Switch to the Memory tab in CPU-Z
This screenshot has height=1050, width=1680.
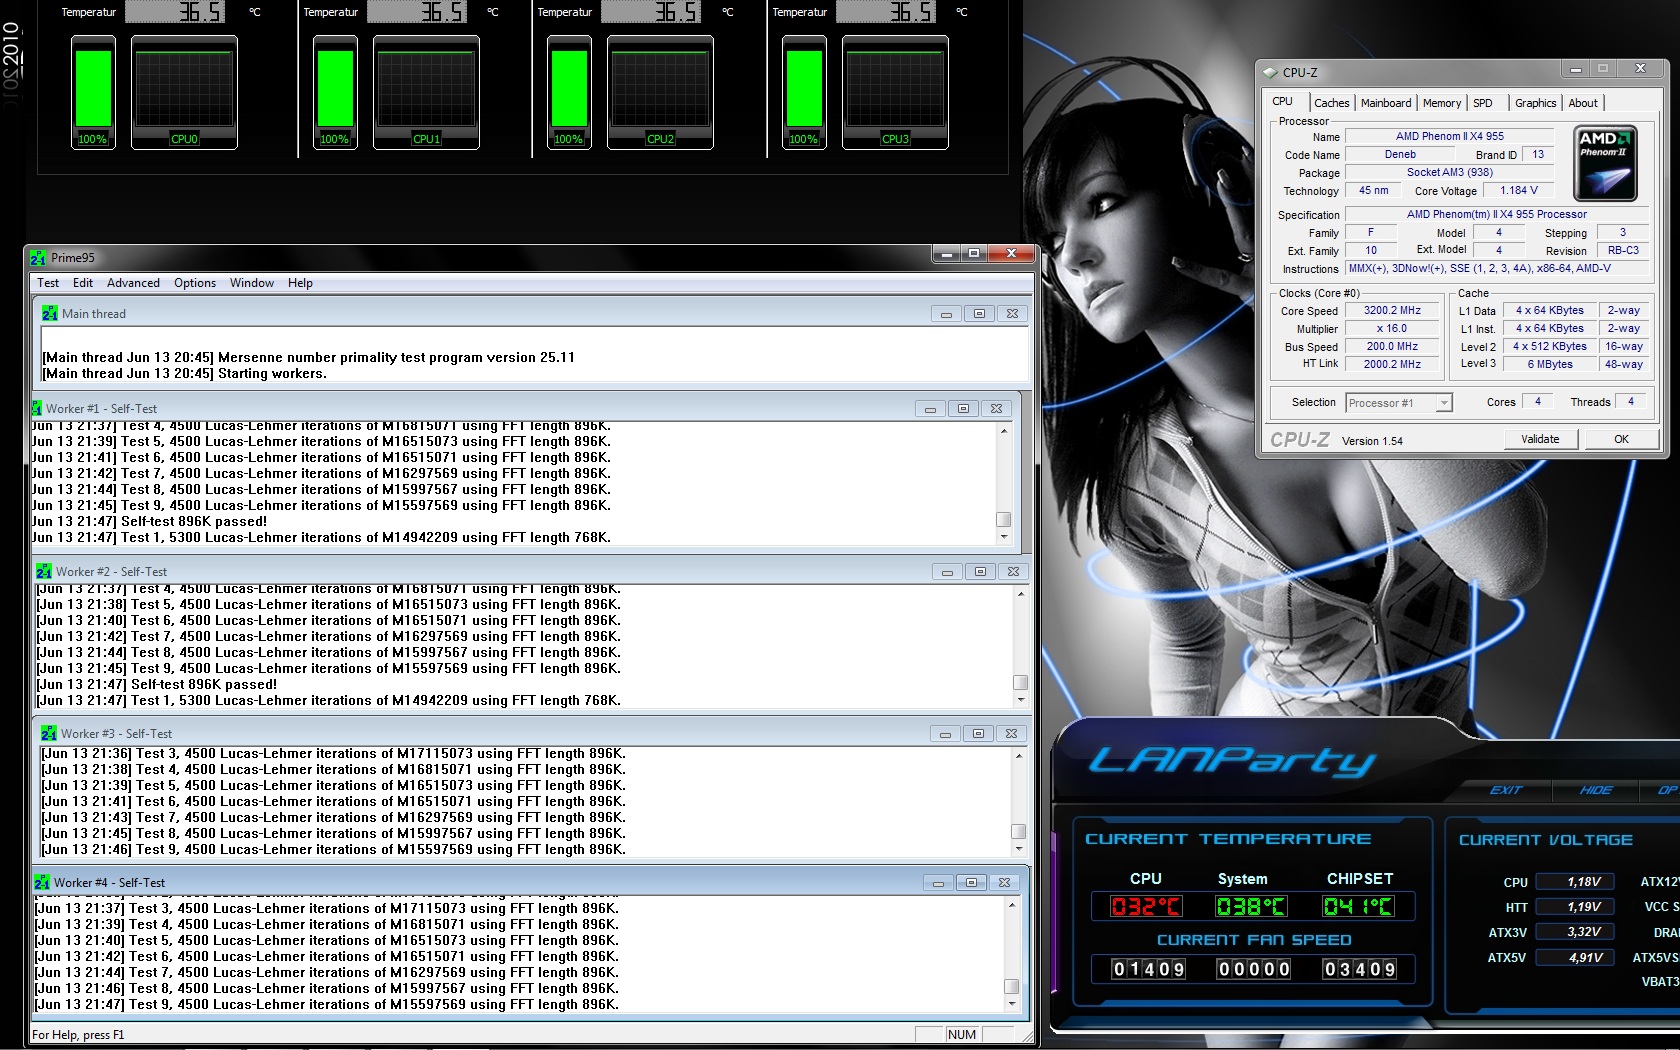click(1442, 103)
